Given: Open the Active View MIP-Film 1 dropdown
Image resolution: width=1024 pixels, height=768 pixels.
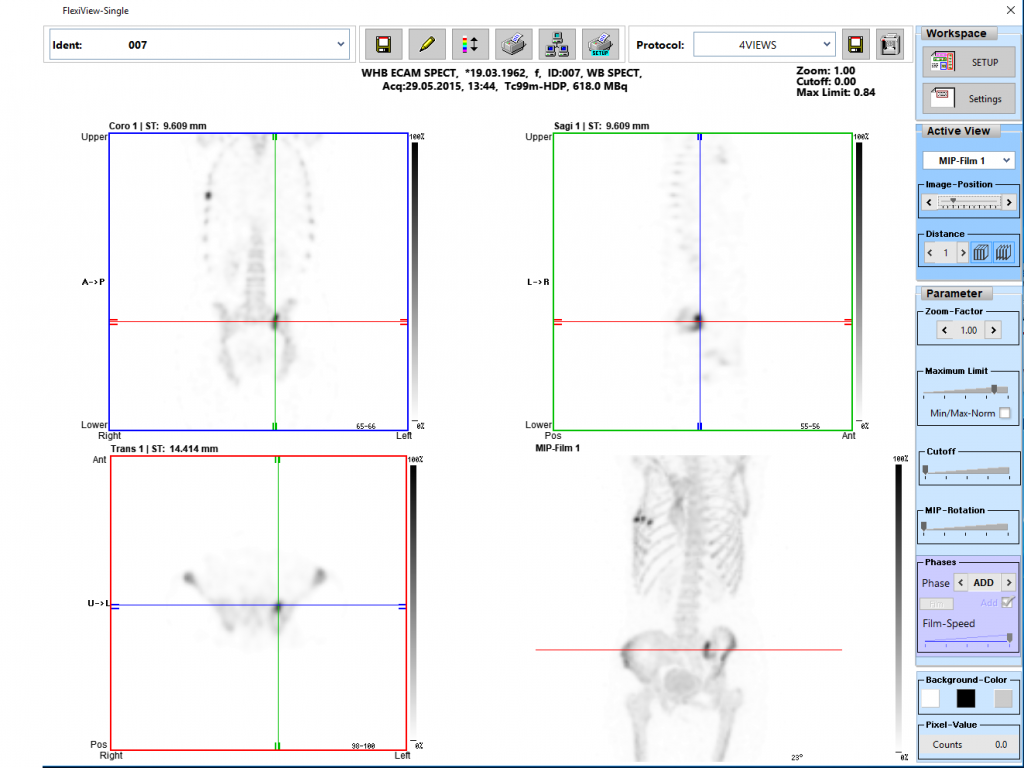Looking at the screenshot, I should (1005, 161).
